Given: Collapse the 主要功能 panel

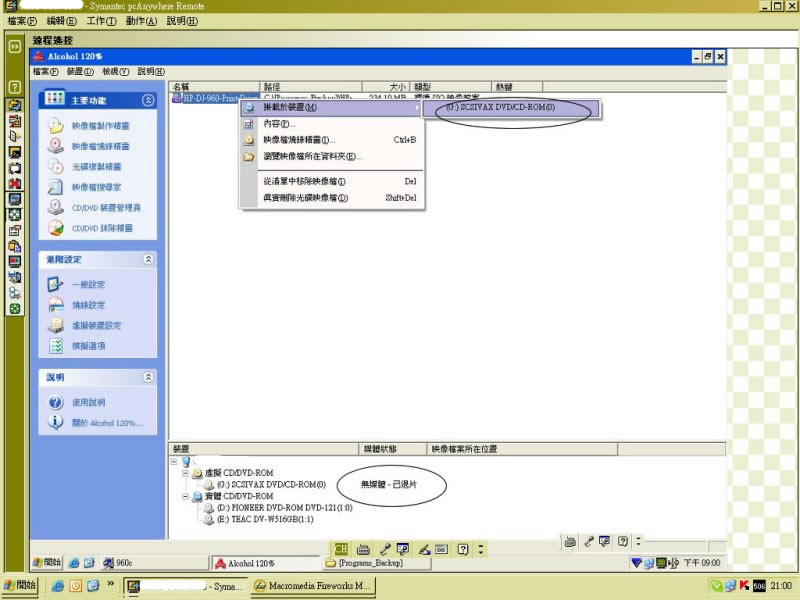Looking at the screenshot, I should click(x=148, y=100).
